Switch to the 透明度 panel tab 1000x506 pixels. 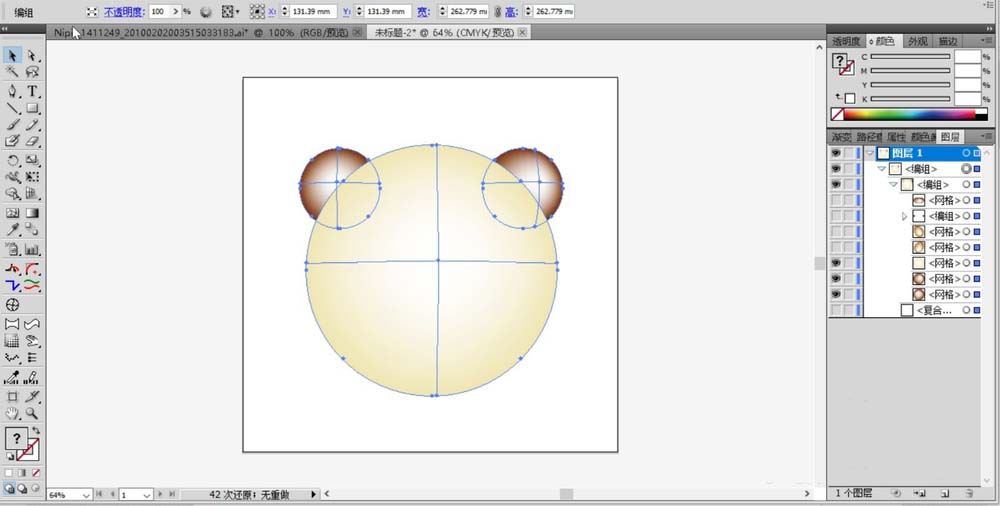coord(846,41)
